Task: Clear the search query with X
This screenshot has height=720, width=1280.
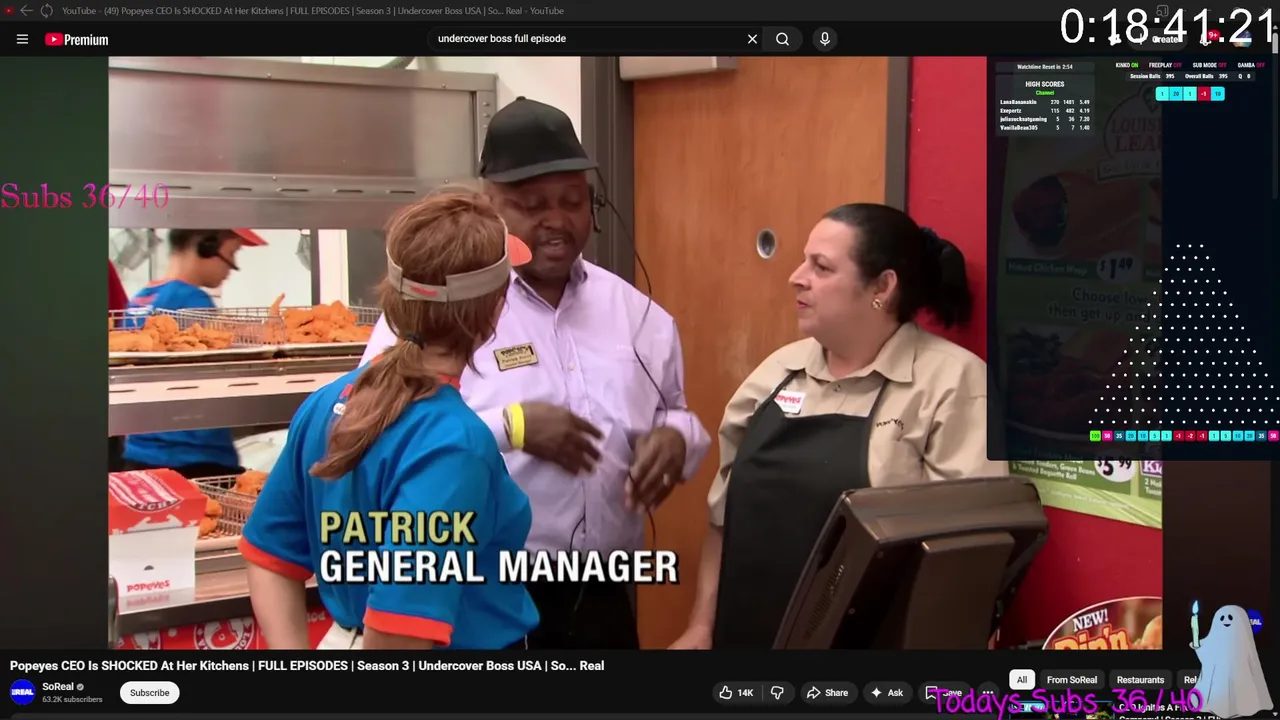Action: [x=752, y=39]
